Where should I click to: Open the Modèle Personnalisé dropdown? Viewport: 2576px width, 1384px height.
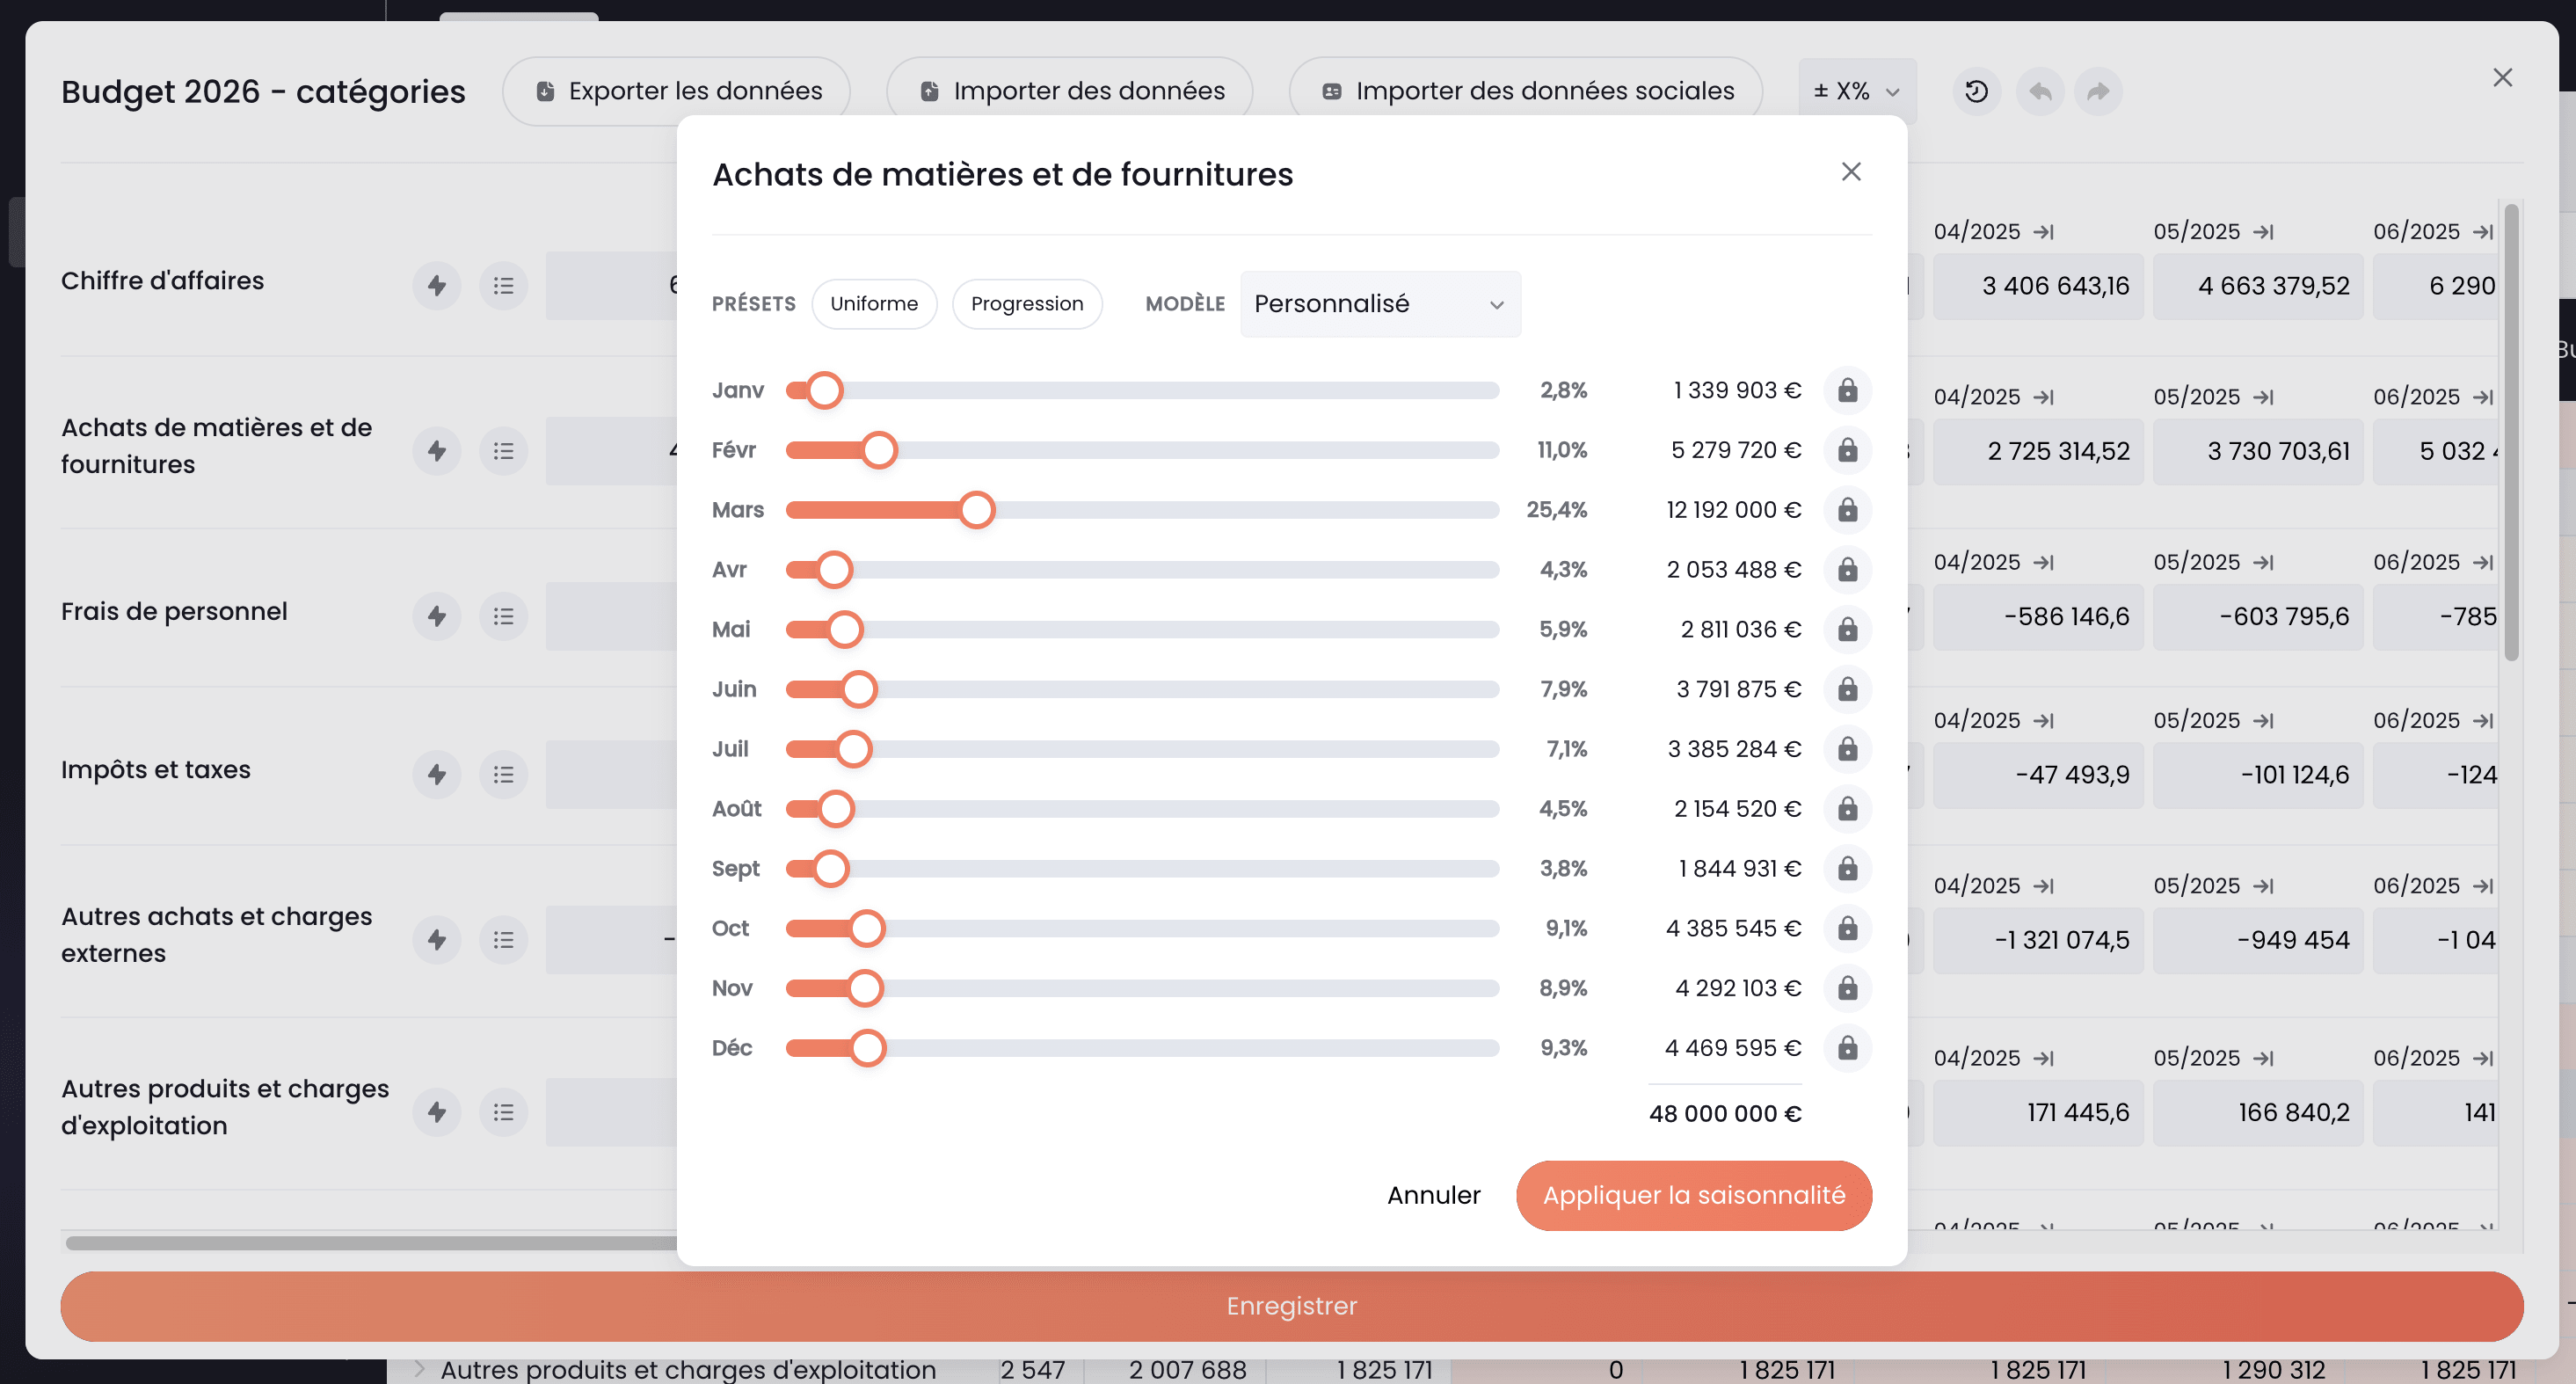click(1380, 304)
